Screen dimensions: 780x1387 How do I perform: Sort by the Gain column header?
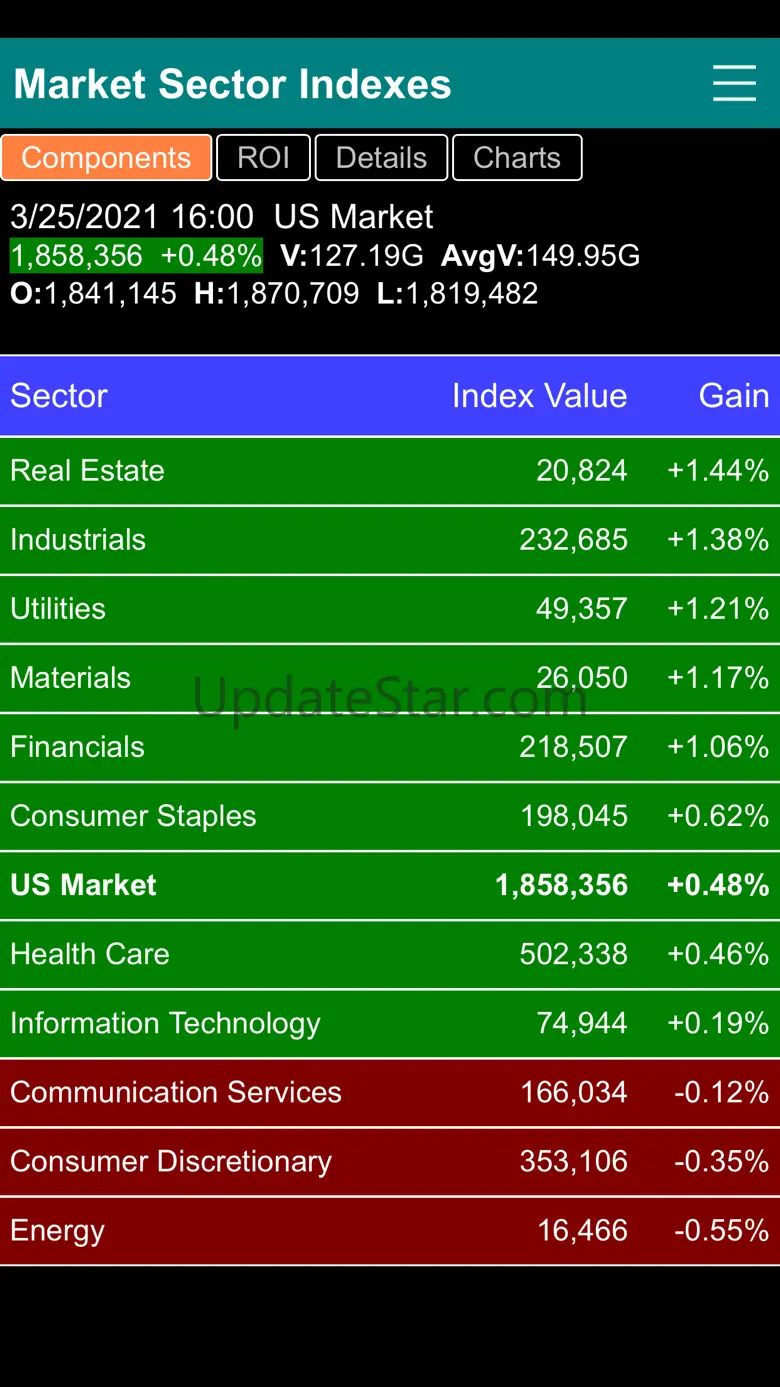point(733,396)
